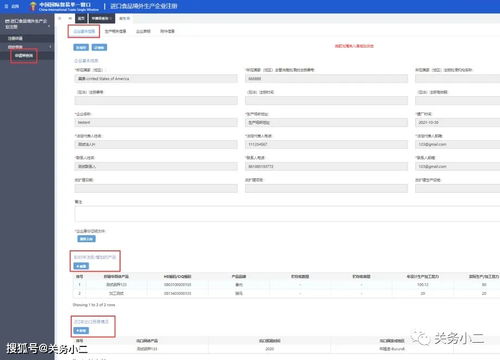This screenshot has width=500, height=360.
Task: Add a row with the products table's blue add button
Action: pos(81,266)
